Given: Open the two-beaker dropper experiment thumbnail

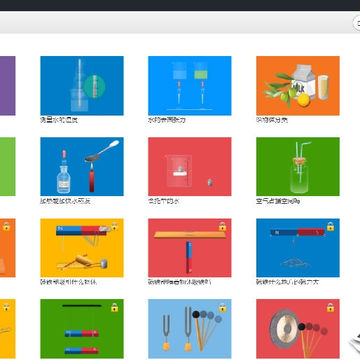Looking at the screenshot, I should click(190, 86).
